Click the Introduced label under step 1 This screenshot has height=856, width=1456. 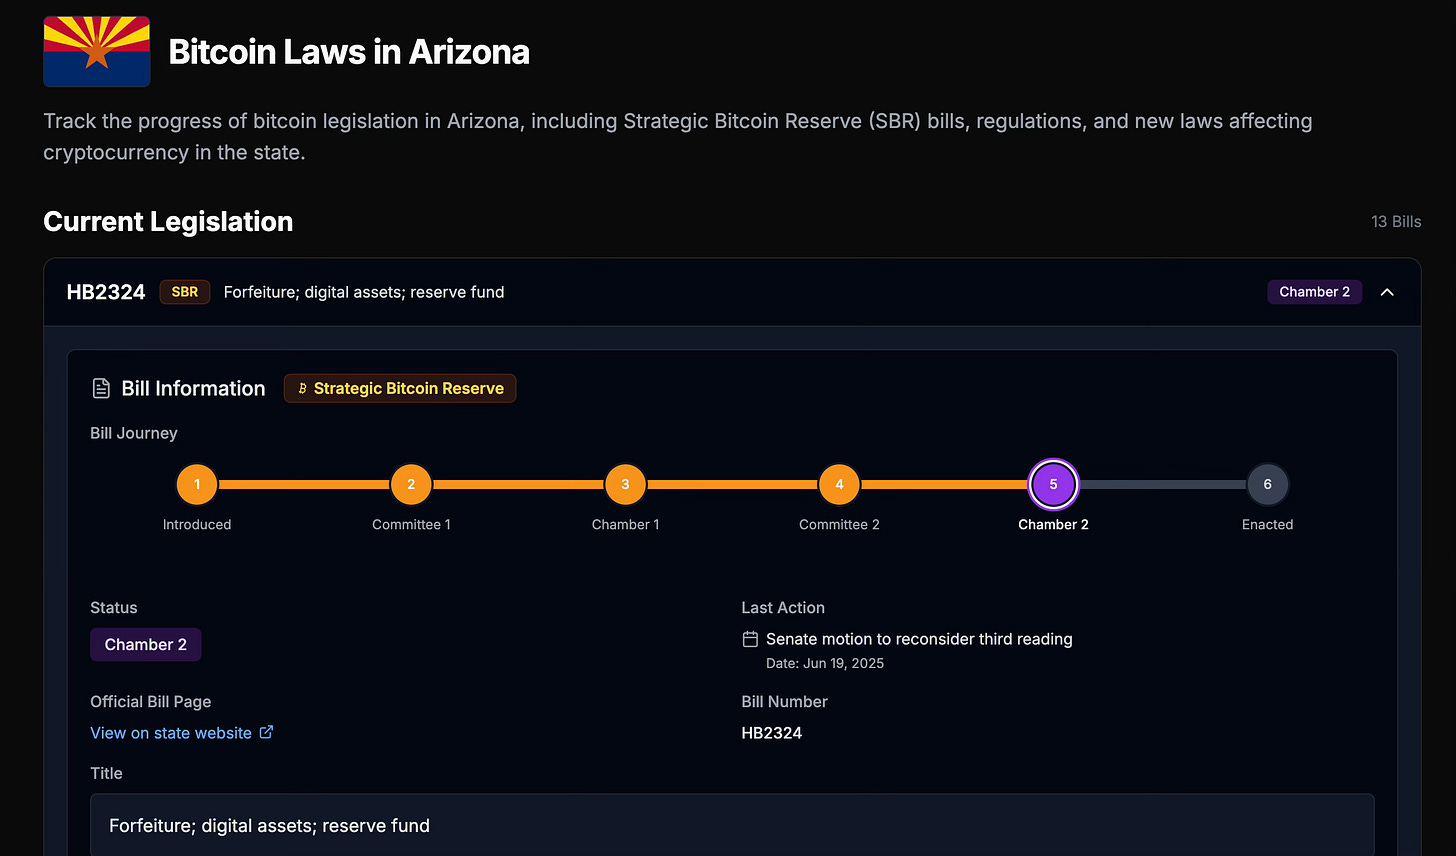[197, 524]
